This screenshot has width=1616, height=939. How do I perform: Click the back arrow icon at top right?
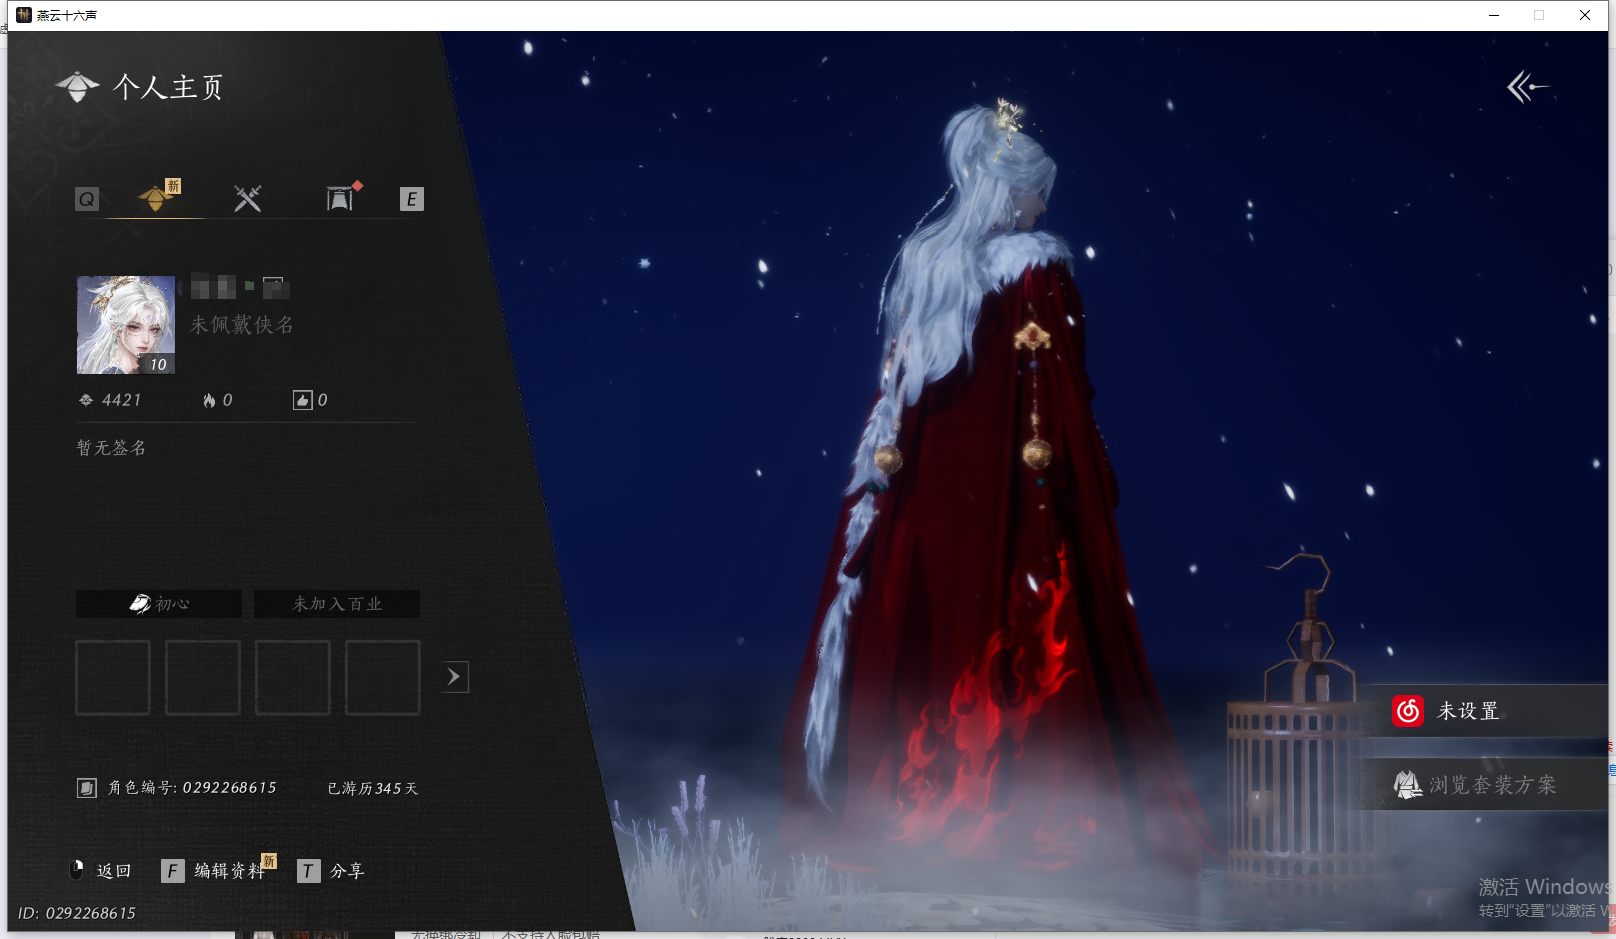coord(1526,88)
